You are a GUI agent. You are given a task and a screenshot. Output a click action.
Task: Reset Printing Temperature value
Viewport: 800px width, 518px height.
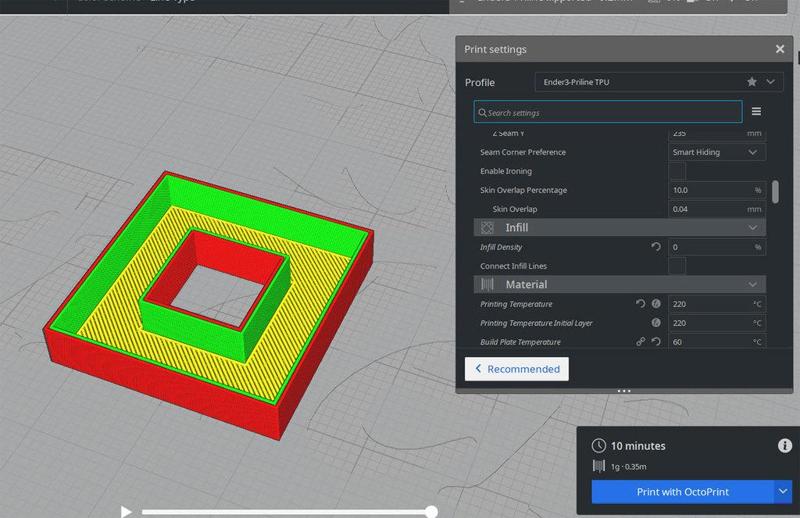pyautogui.click(x=640, y=304)
